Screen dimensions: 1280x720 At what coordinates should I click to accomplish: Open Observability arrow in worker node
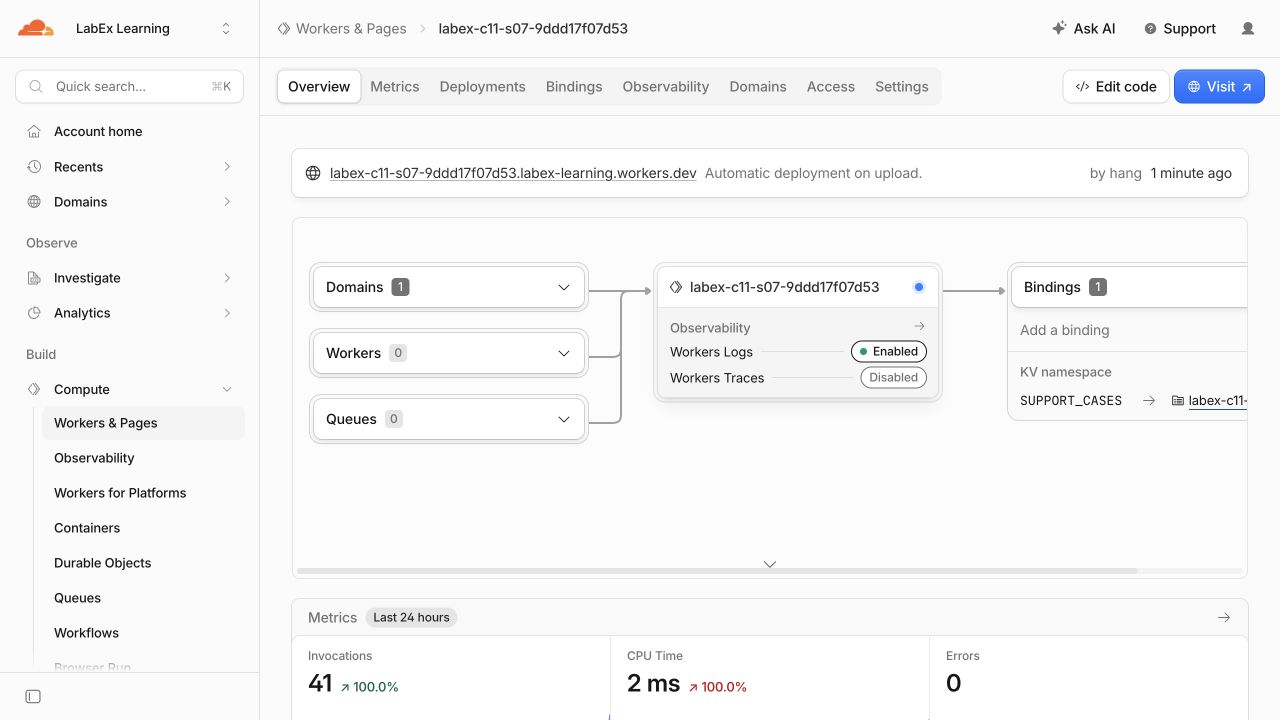click(919, 327)
